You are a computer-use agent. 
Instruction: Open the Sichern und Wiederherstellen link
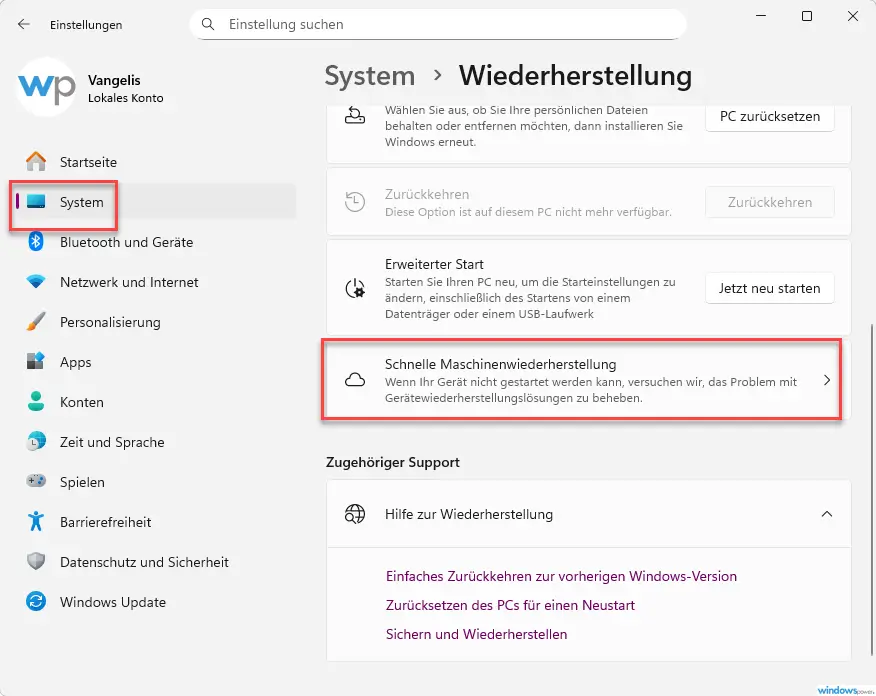[476, 634]
